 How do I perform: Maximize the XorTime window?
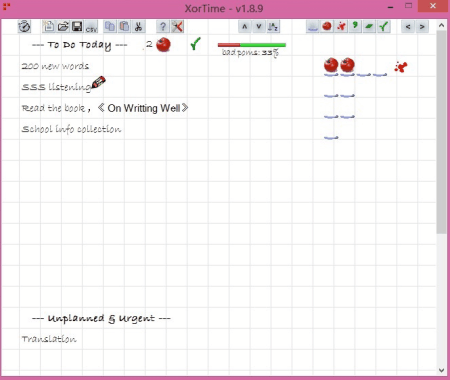[408, 6]
